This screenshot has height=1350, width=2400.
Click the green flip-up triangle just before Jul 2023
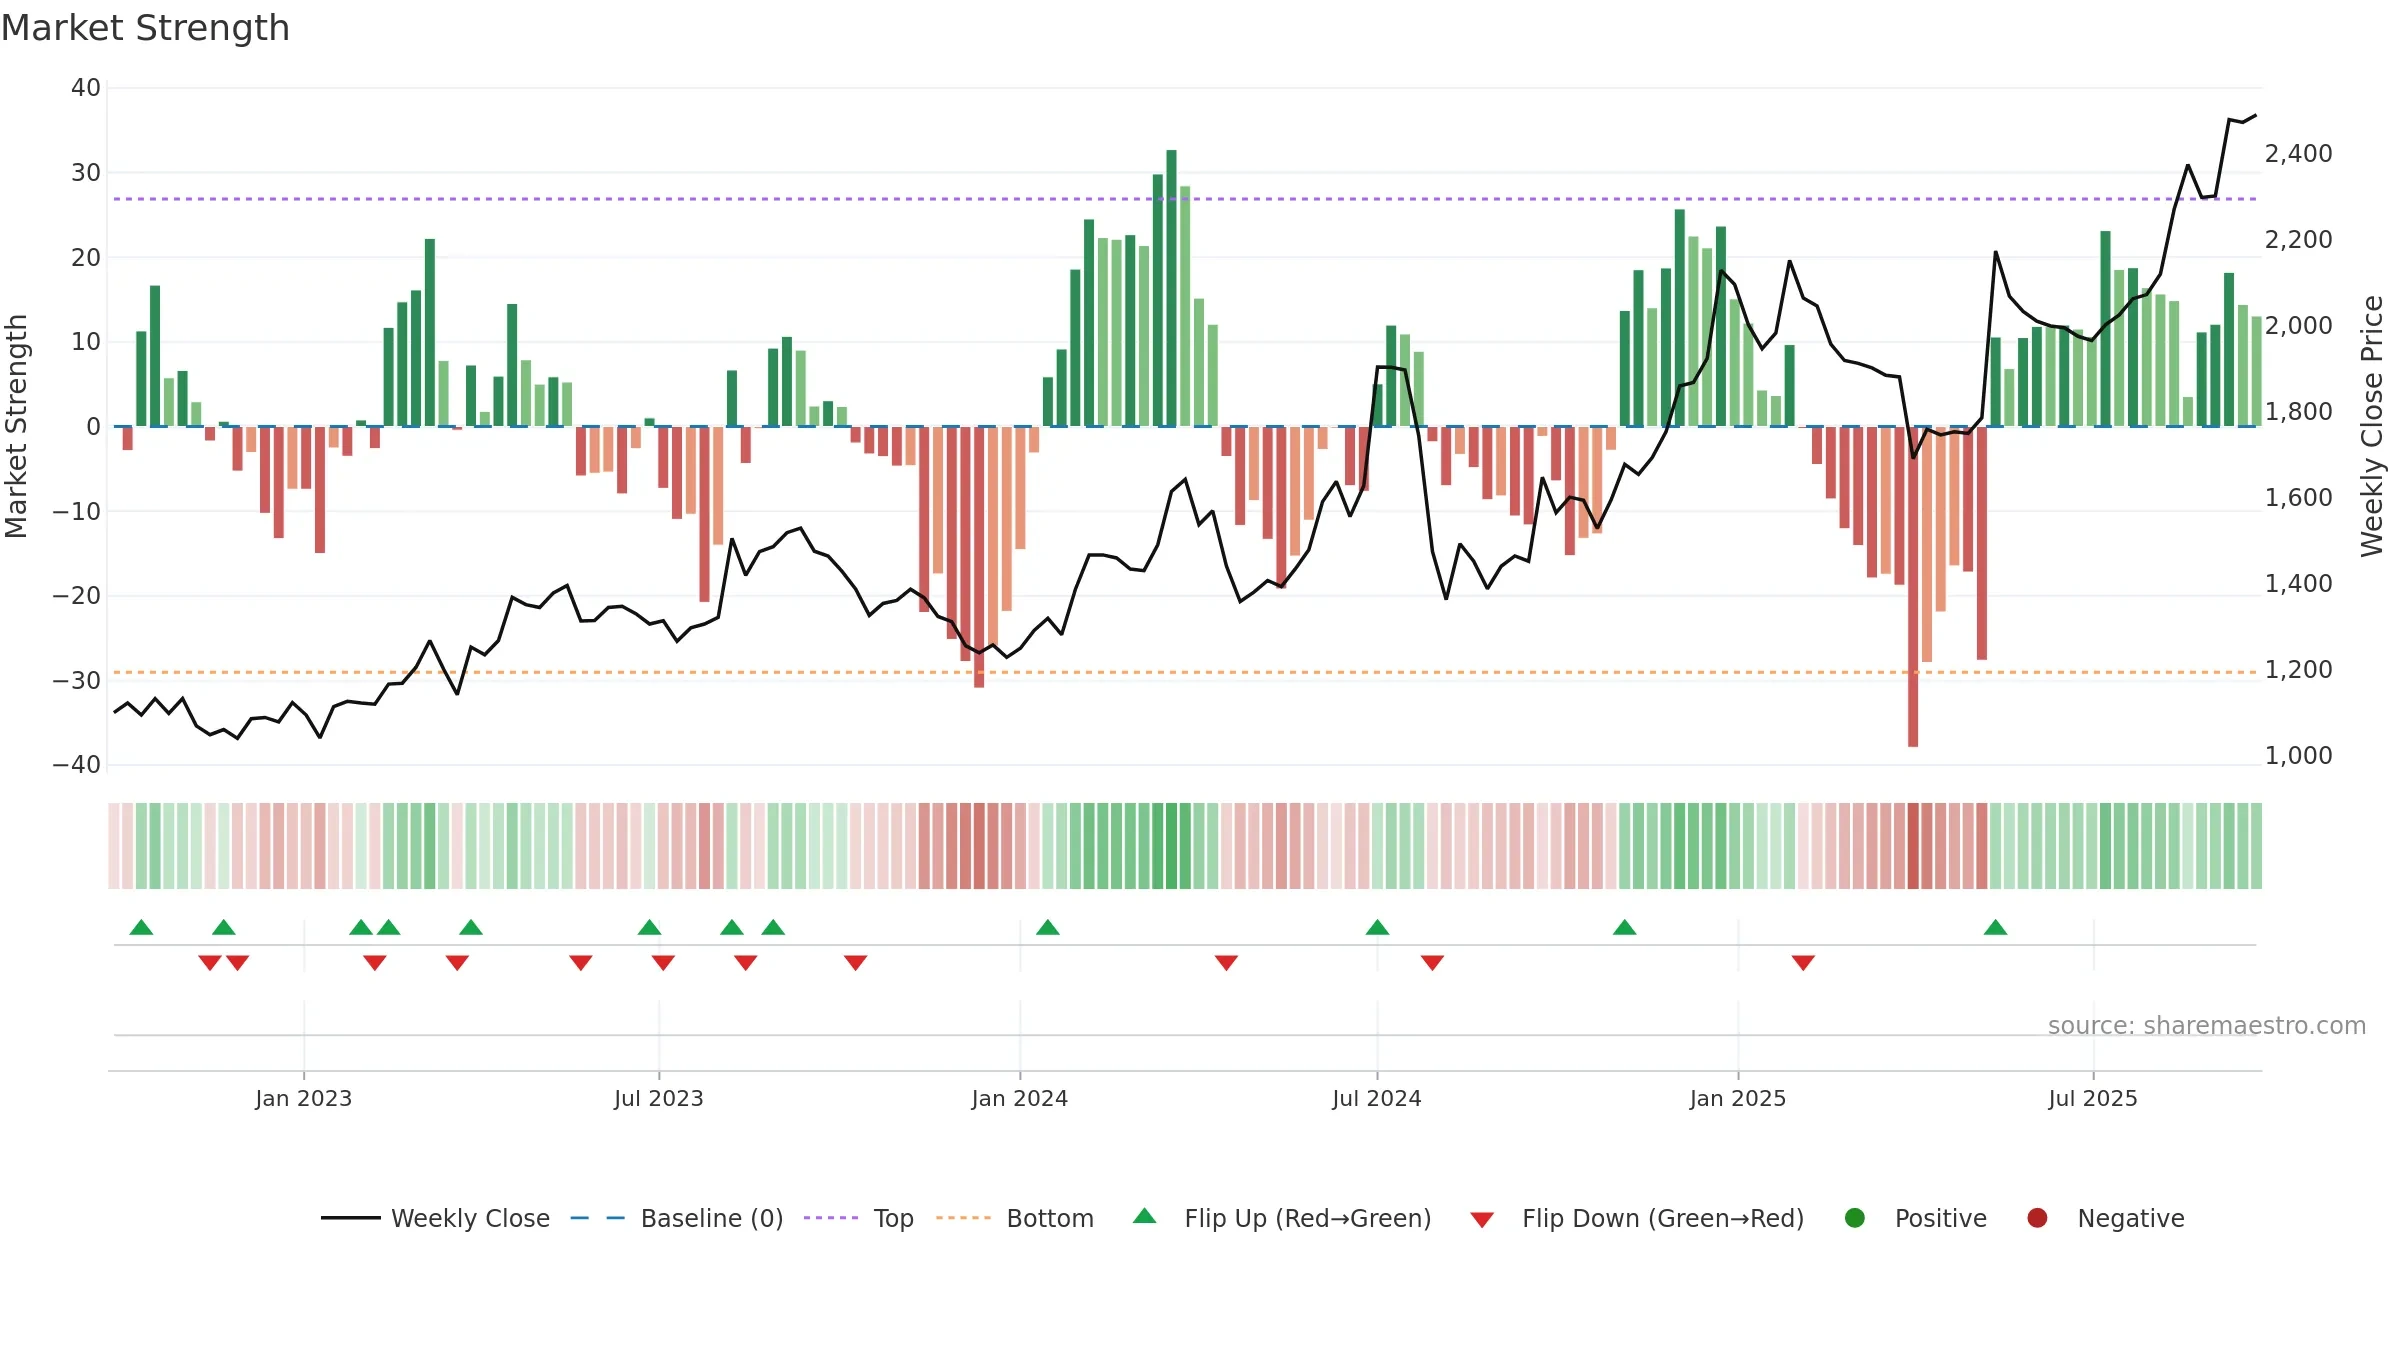[x=649, y=927]
